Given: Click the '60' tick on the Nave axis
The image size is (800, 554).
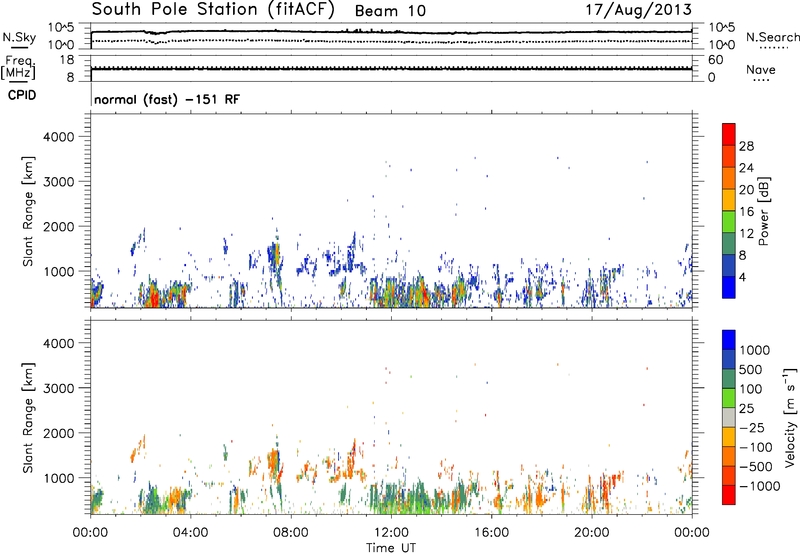Looking at the screenshot, I should tap(716, 60).
